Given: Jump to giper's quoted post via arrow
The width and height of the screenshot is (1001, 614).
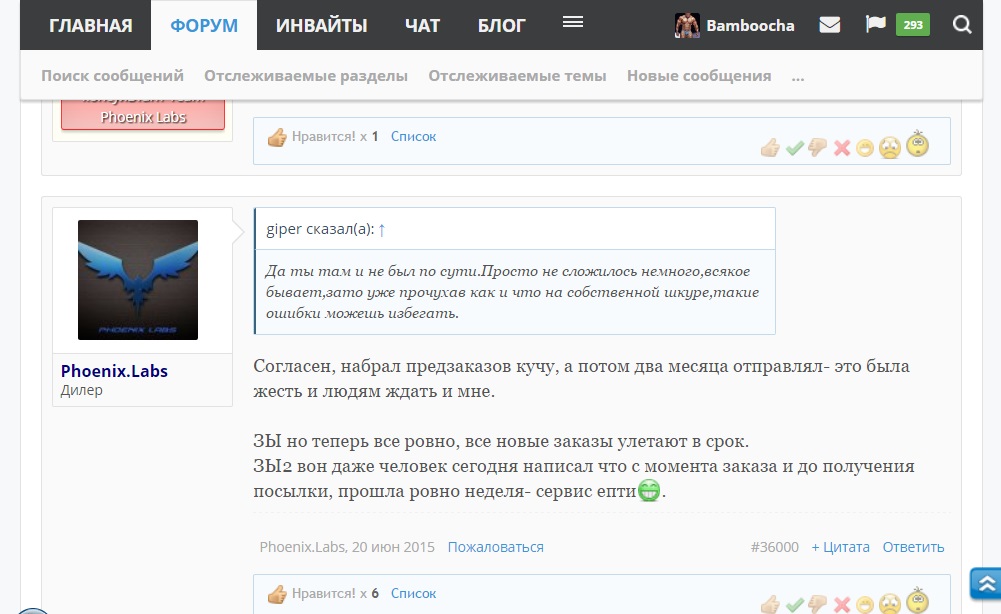Looking at the screenshot, I should tap(381, 229).
